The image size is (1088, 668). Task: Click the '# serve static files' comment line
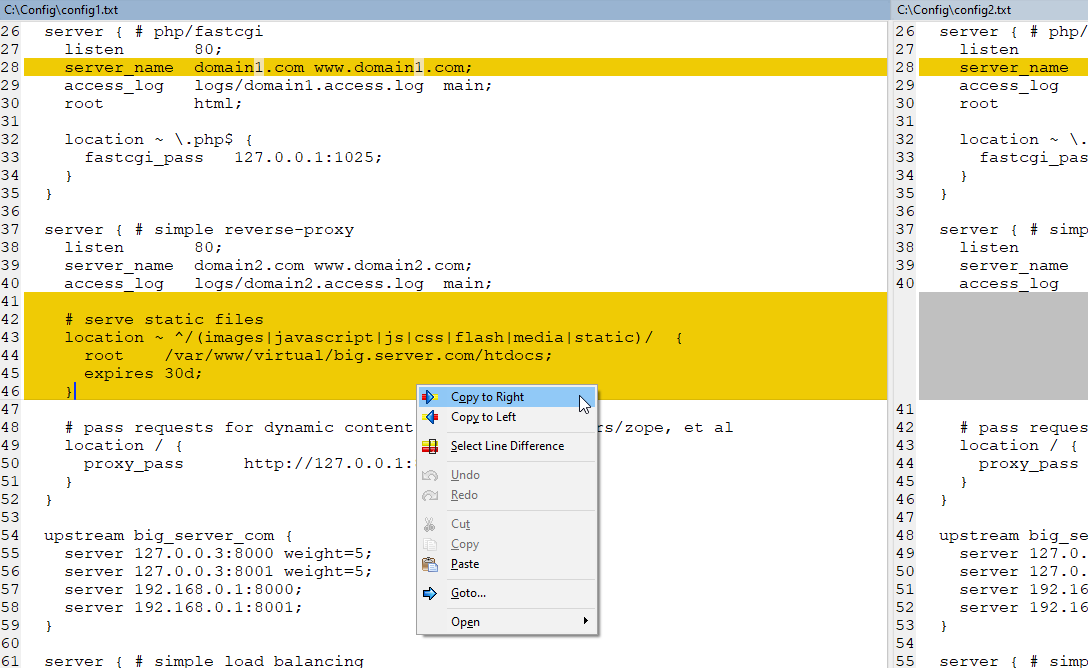[164, 319]
